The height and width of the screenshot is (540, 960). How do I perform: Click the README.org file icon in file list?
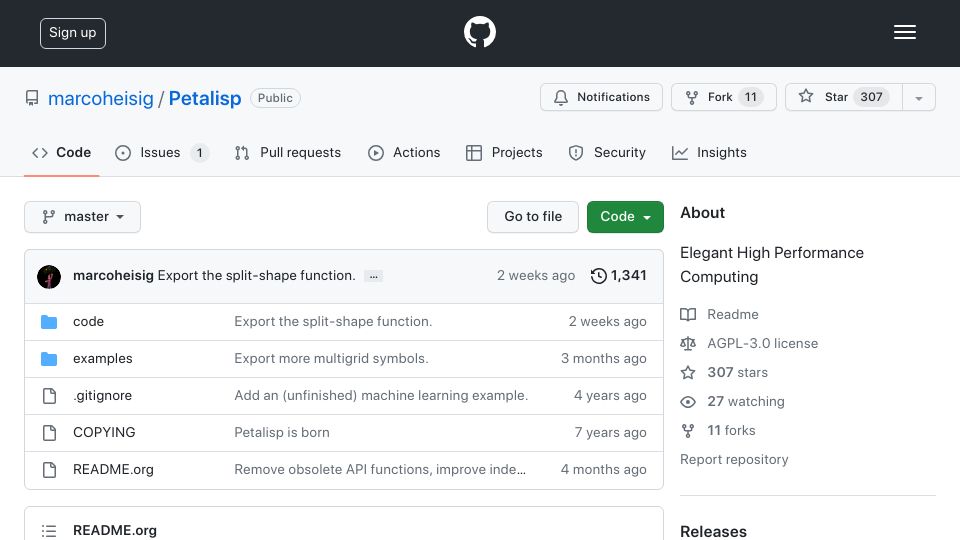(49, 470)
